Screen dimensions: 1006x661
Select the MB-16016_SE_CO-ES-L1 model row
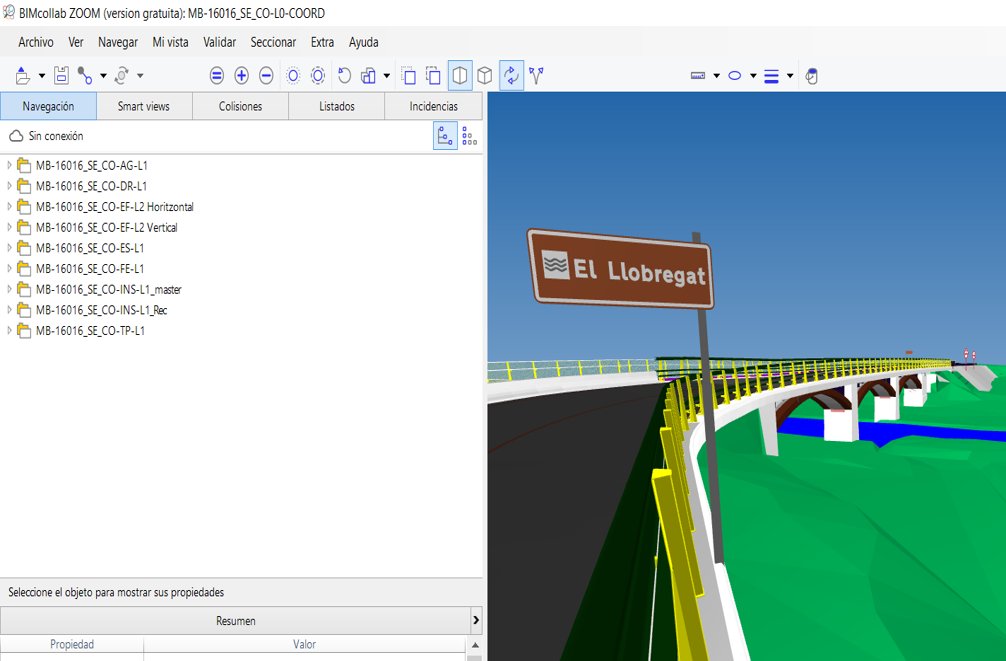[90, 248]
